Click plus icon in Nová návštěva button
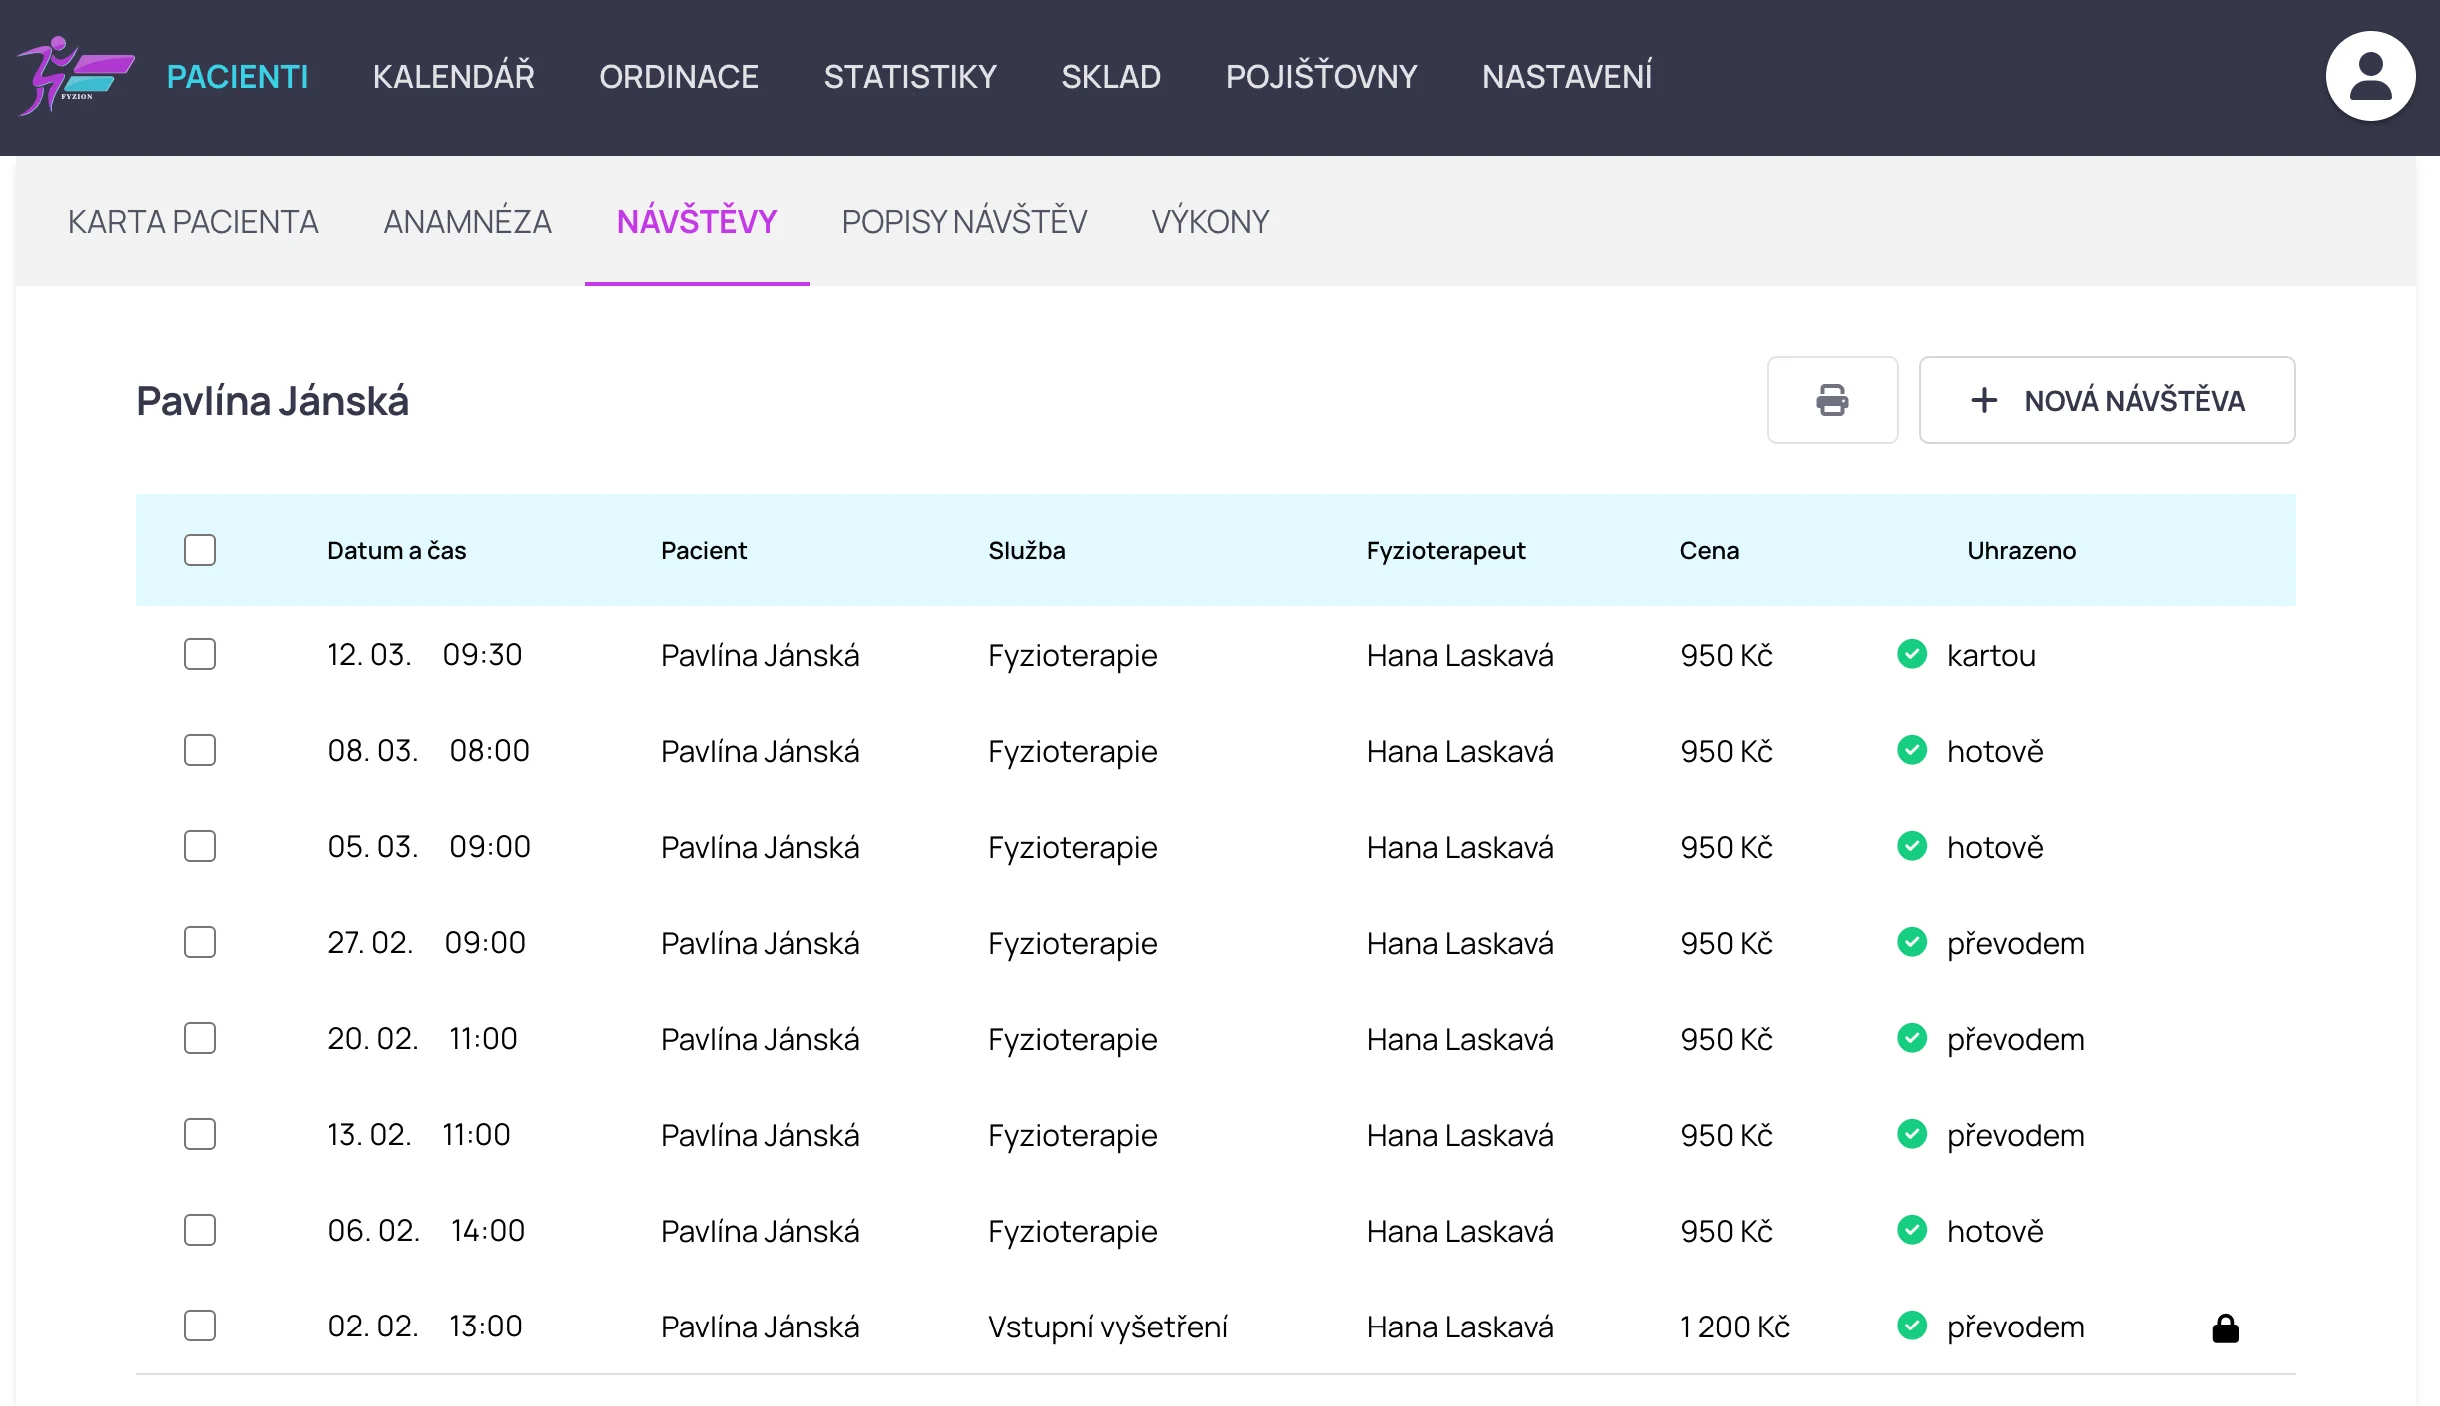Viewport: 2440px width, 1406px height. click(x=1984, y=400)
